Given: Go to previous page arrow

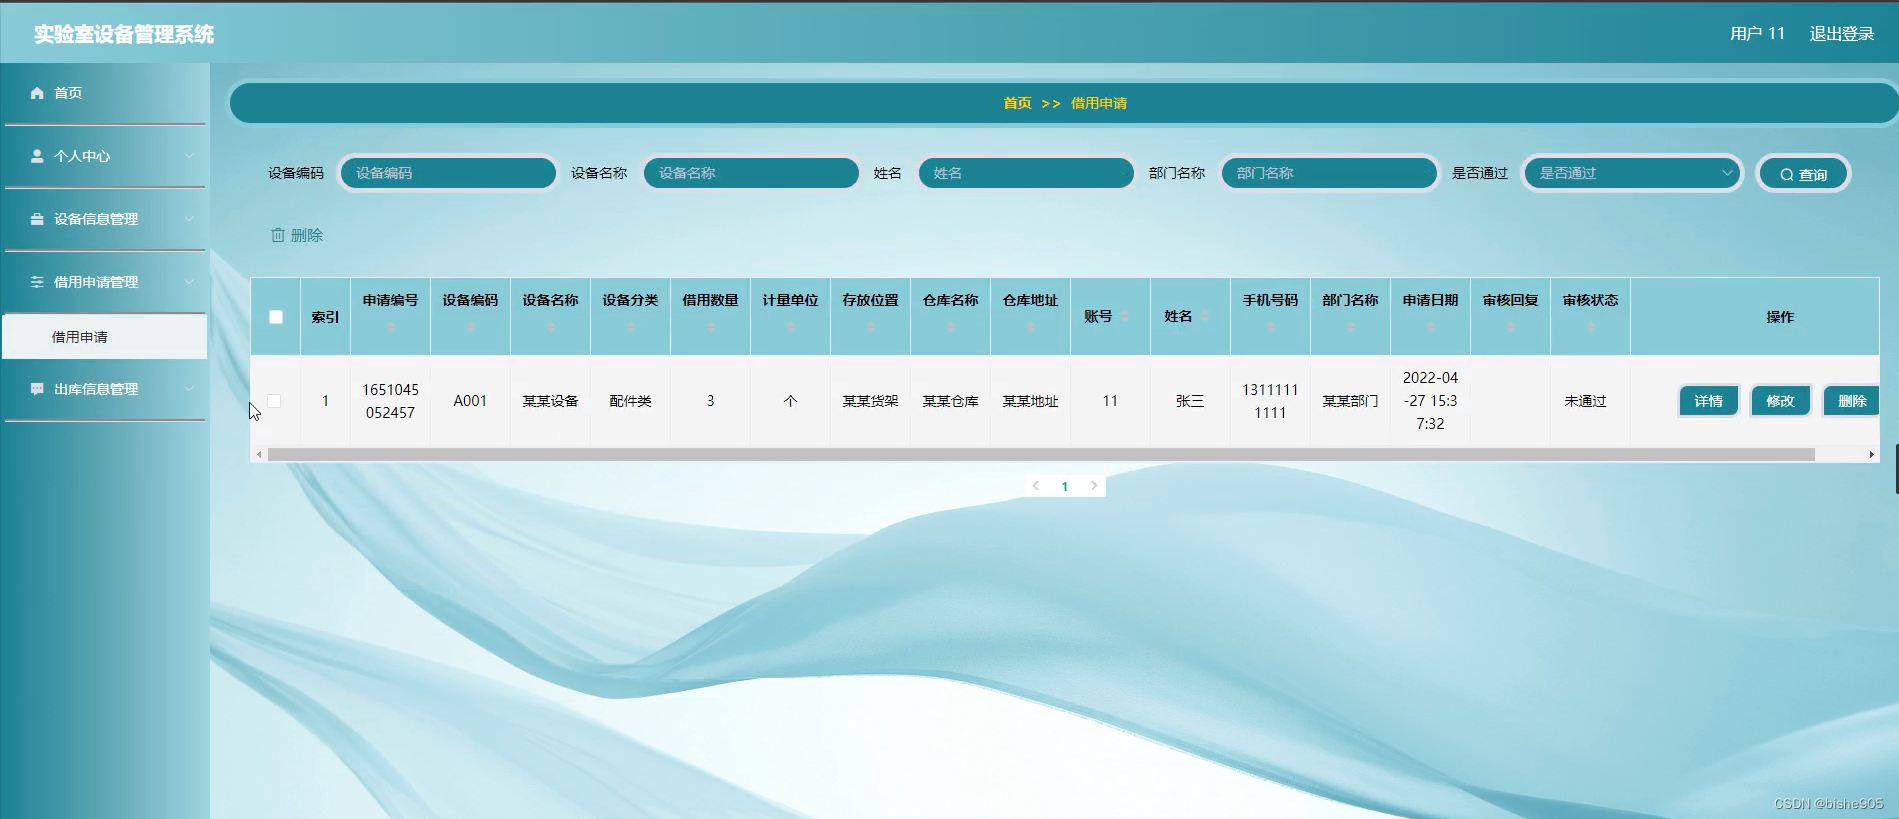Looking at the screenshot, I should 1036,486.
